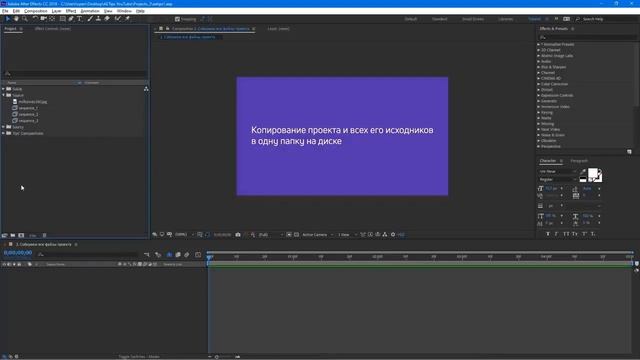Switch to the Standard workspace

pyautogui.click(x=440, y=19)
